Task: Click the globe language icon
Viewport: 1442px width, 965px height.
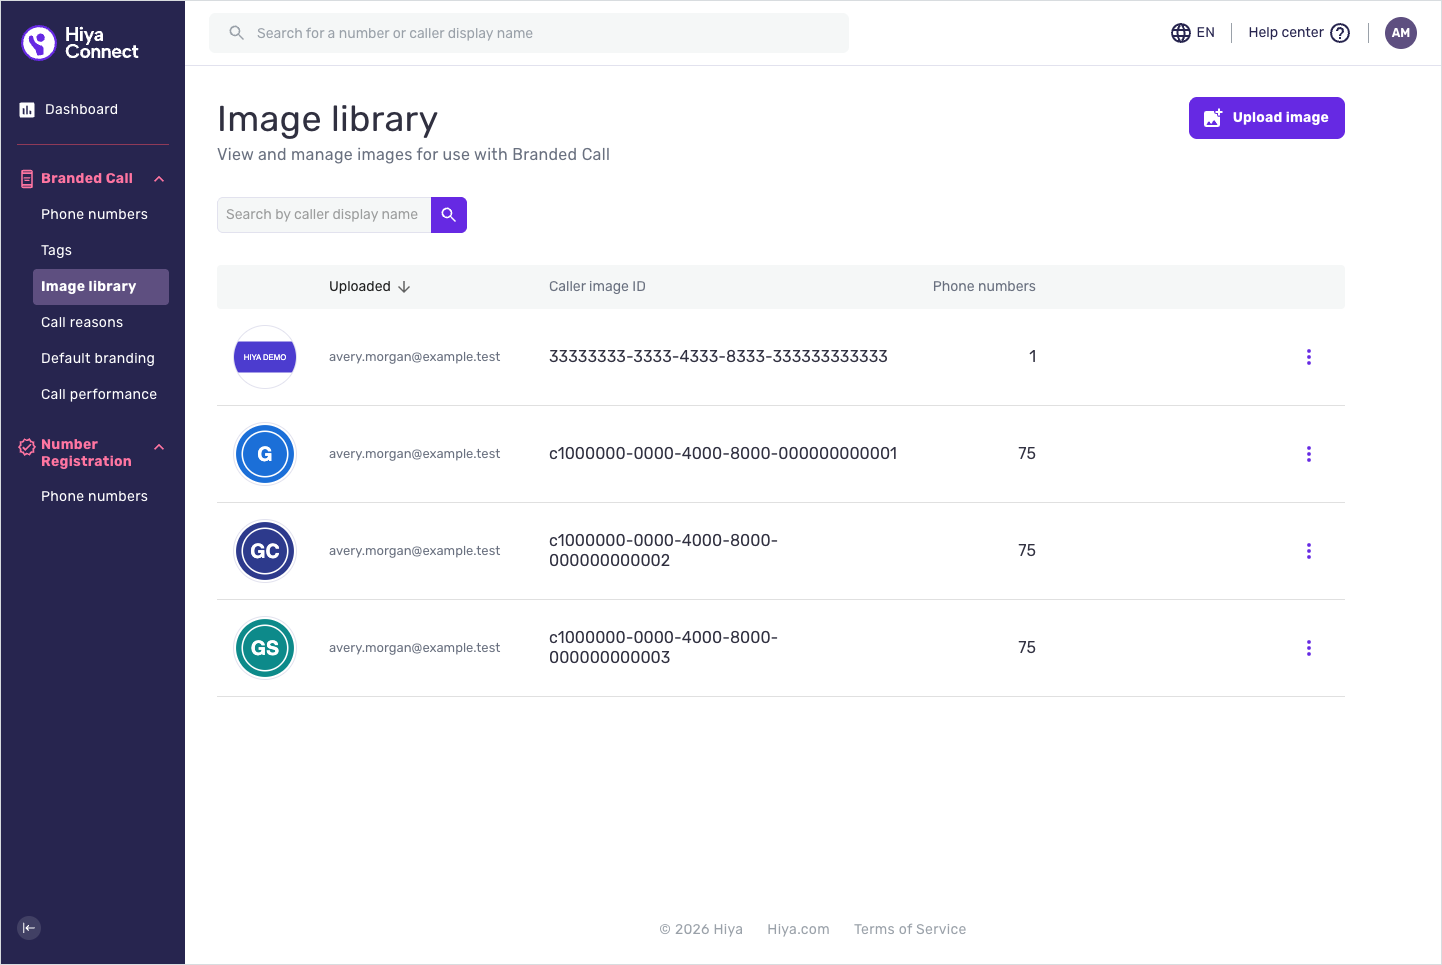Action: 1181,33
